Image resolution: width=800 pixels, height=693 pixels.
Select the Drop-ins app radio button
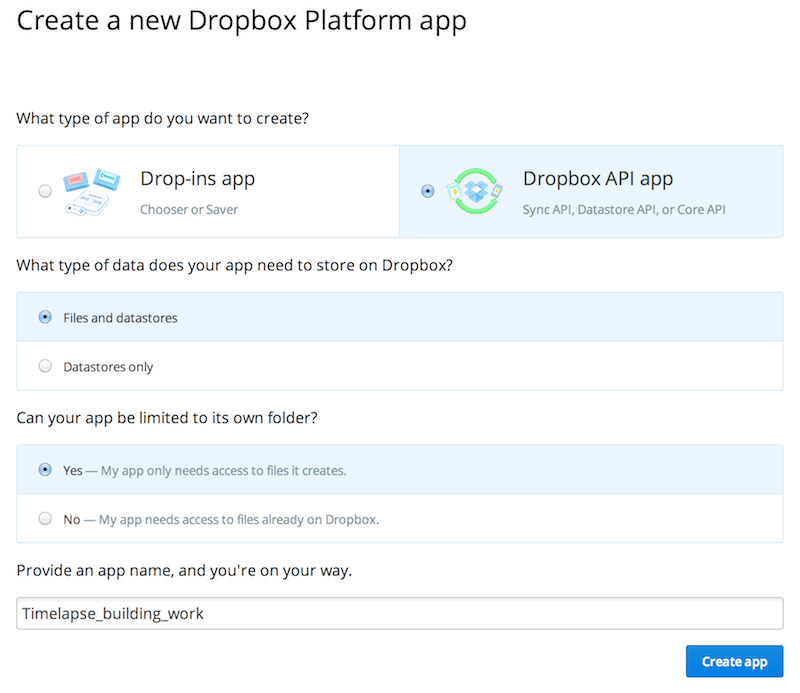click(45, 191)
